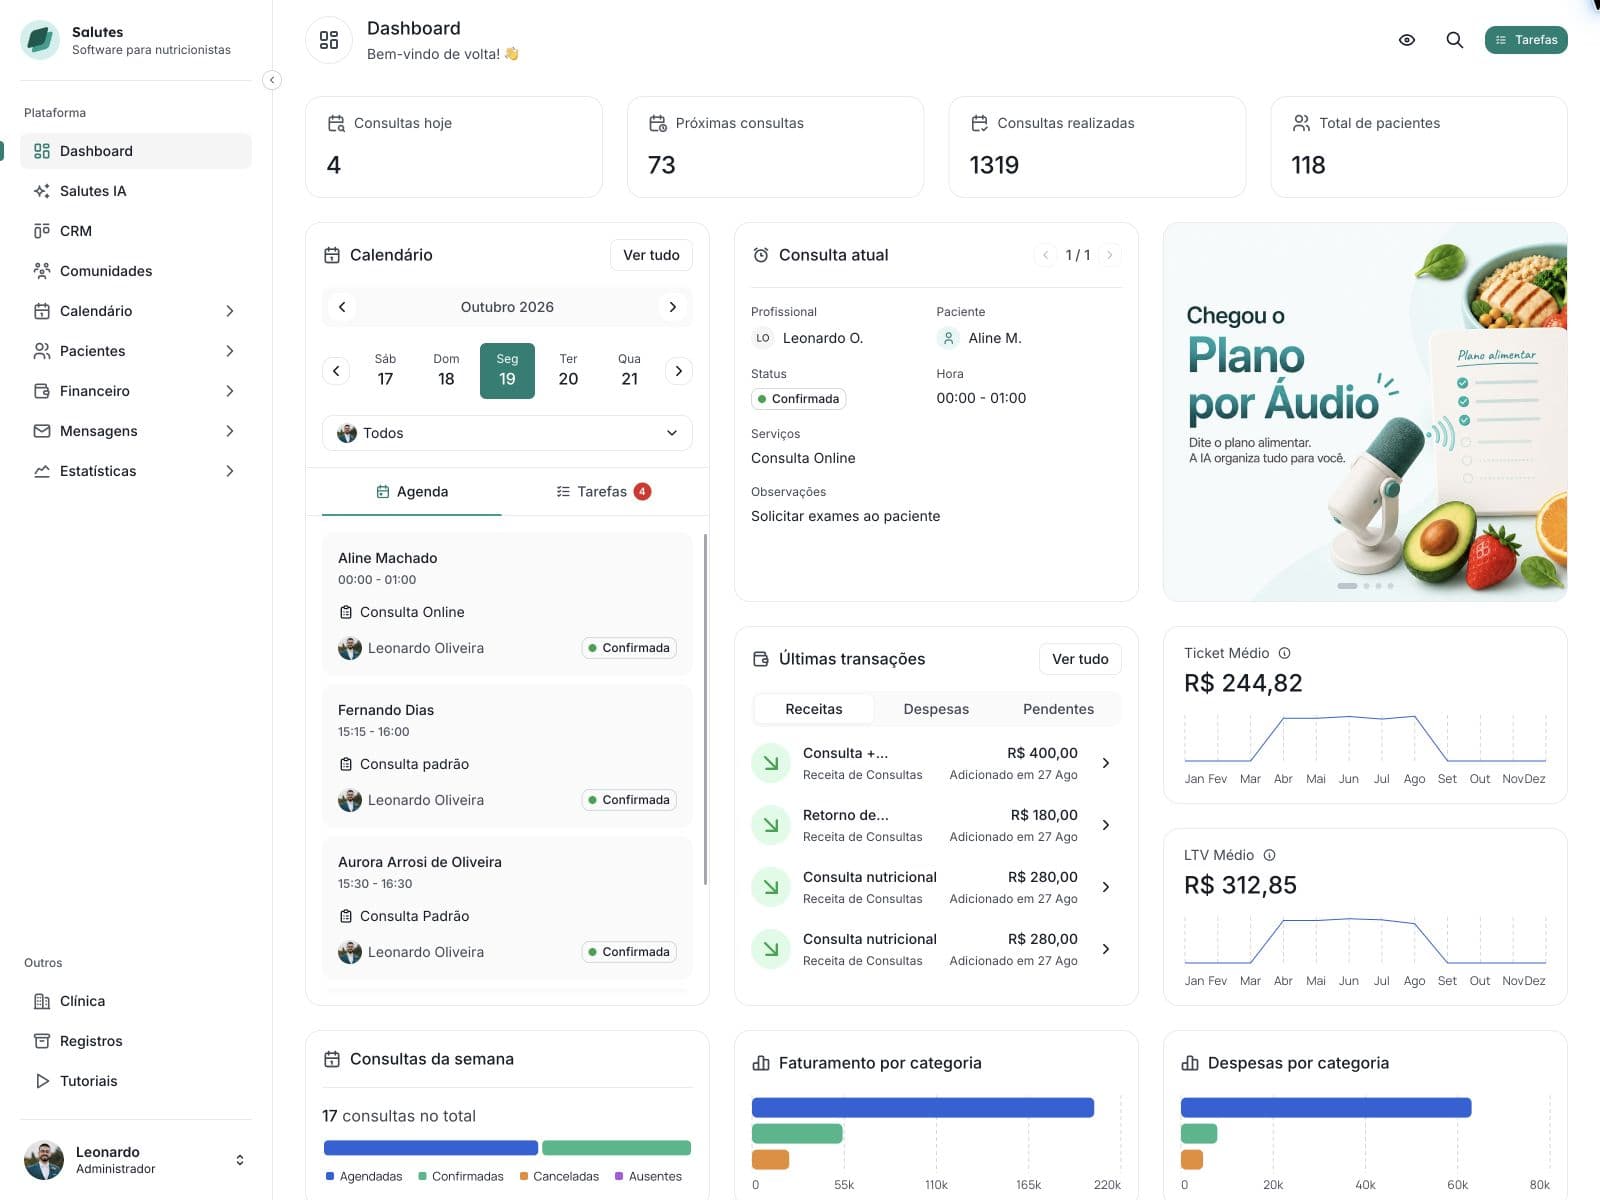Click the LTV Médio info icon
The width and height of the screenshot is (1600, 1200).
pos(1270,855)
